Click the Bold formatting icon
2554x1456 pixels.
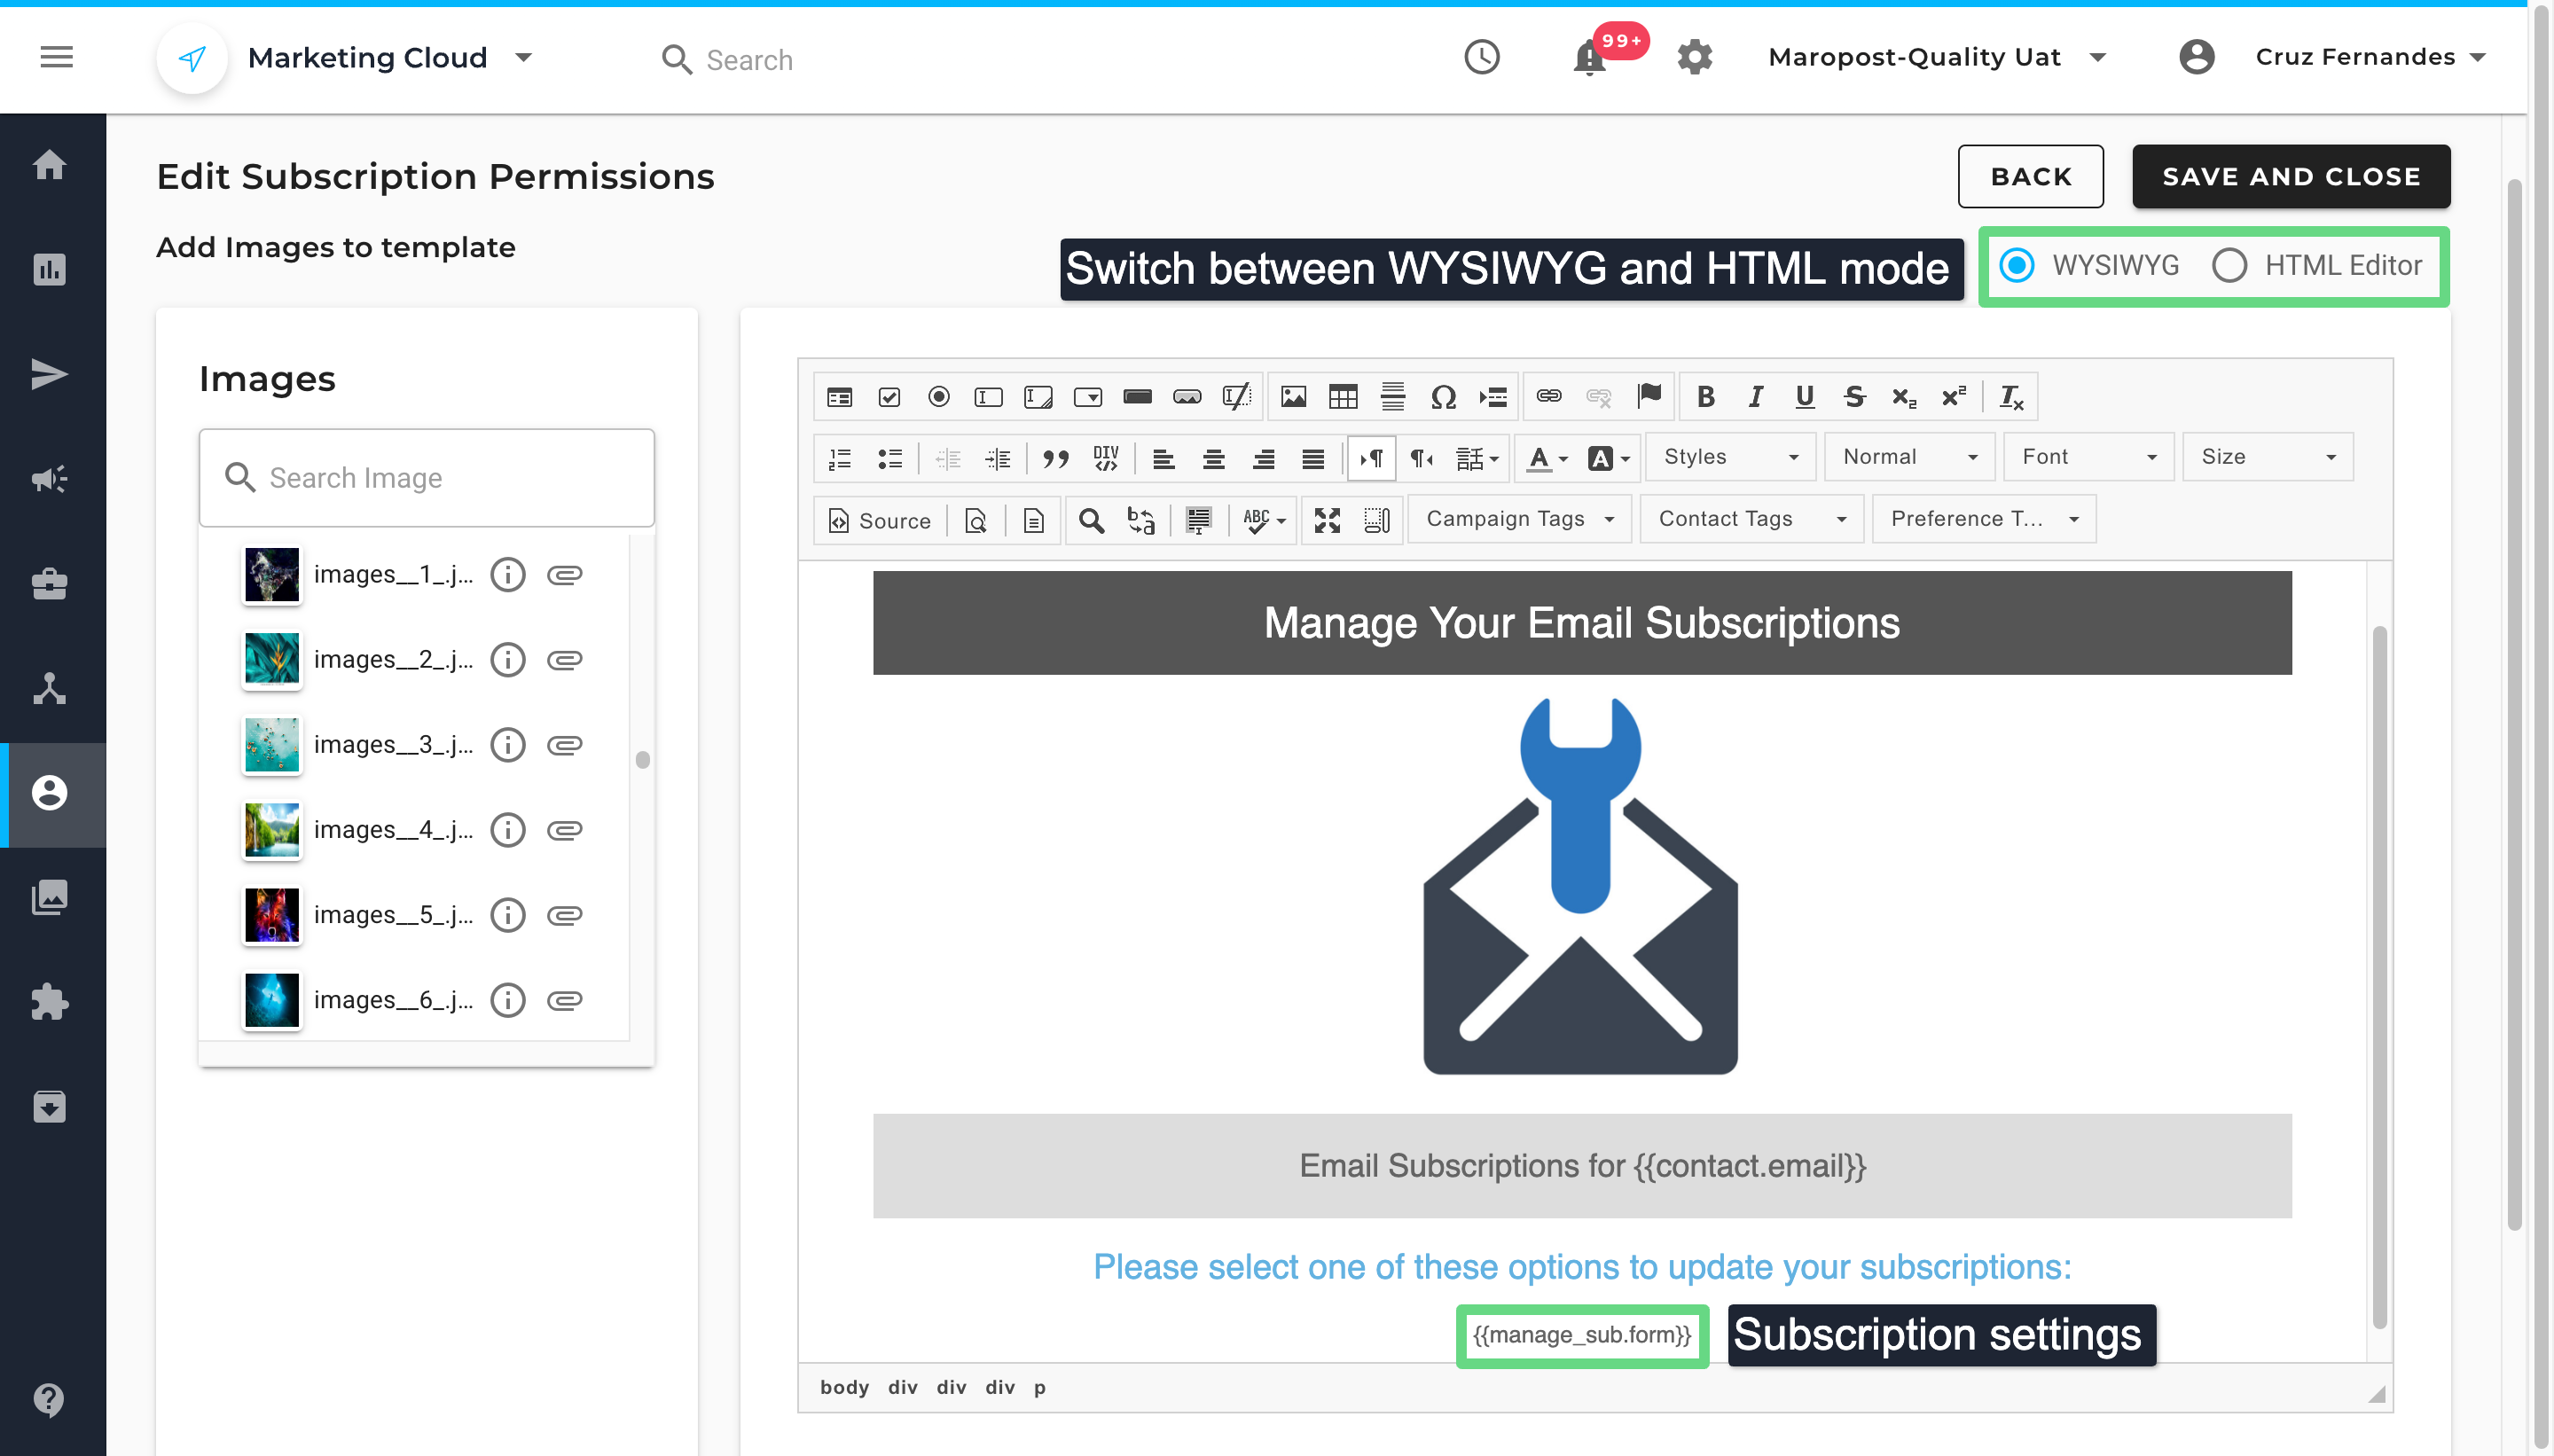1706,397
